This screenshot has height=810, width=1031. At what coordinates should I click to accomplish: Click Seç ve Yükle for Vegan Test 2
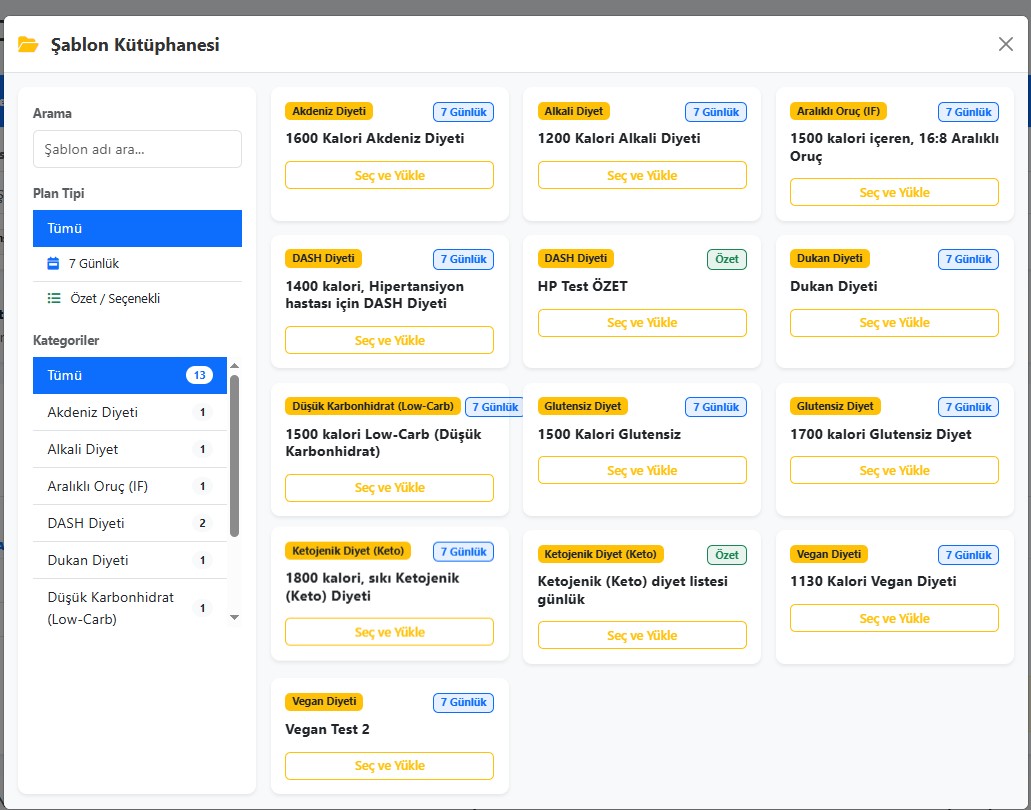tap(389, 766)
